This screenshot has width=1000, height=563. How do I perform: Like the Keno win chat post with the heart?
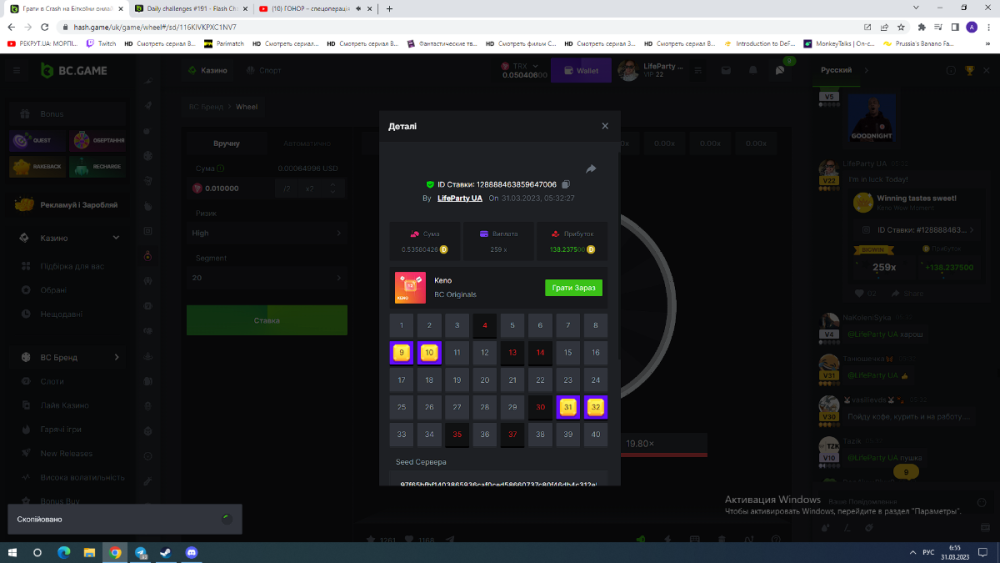pyautogui.click(x=859, y=293)
